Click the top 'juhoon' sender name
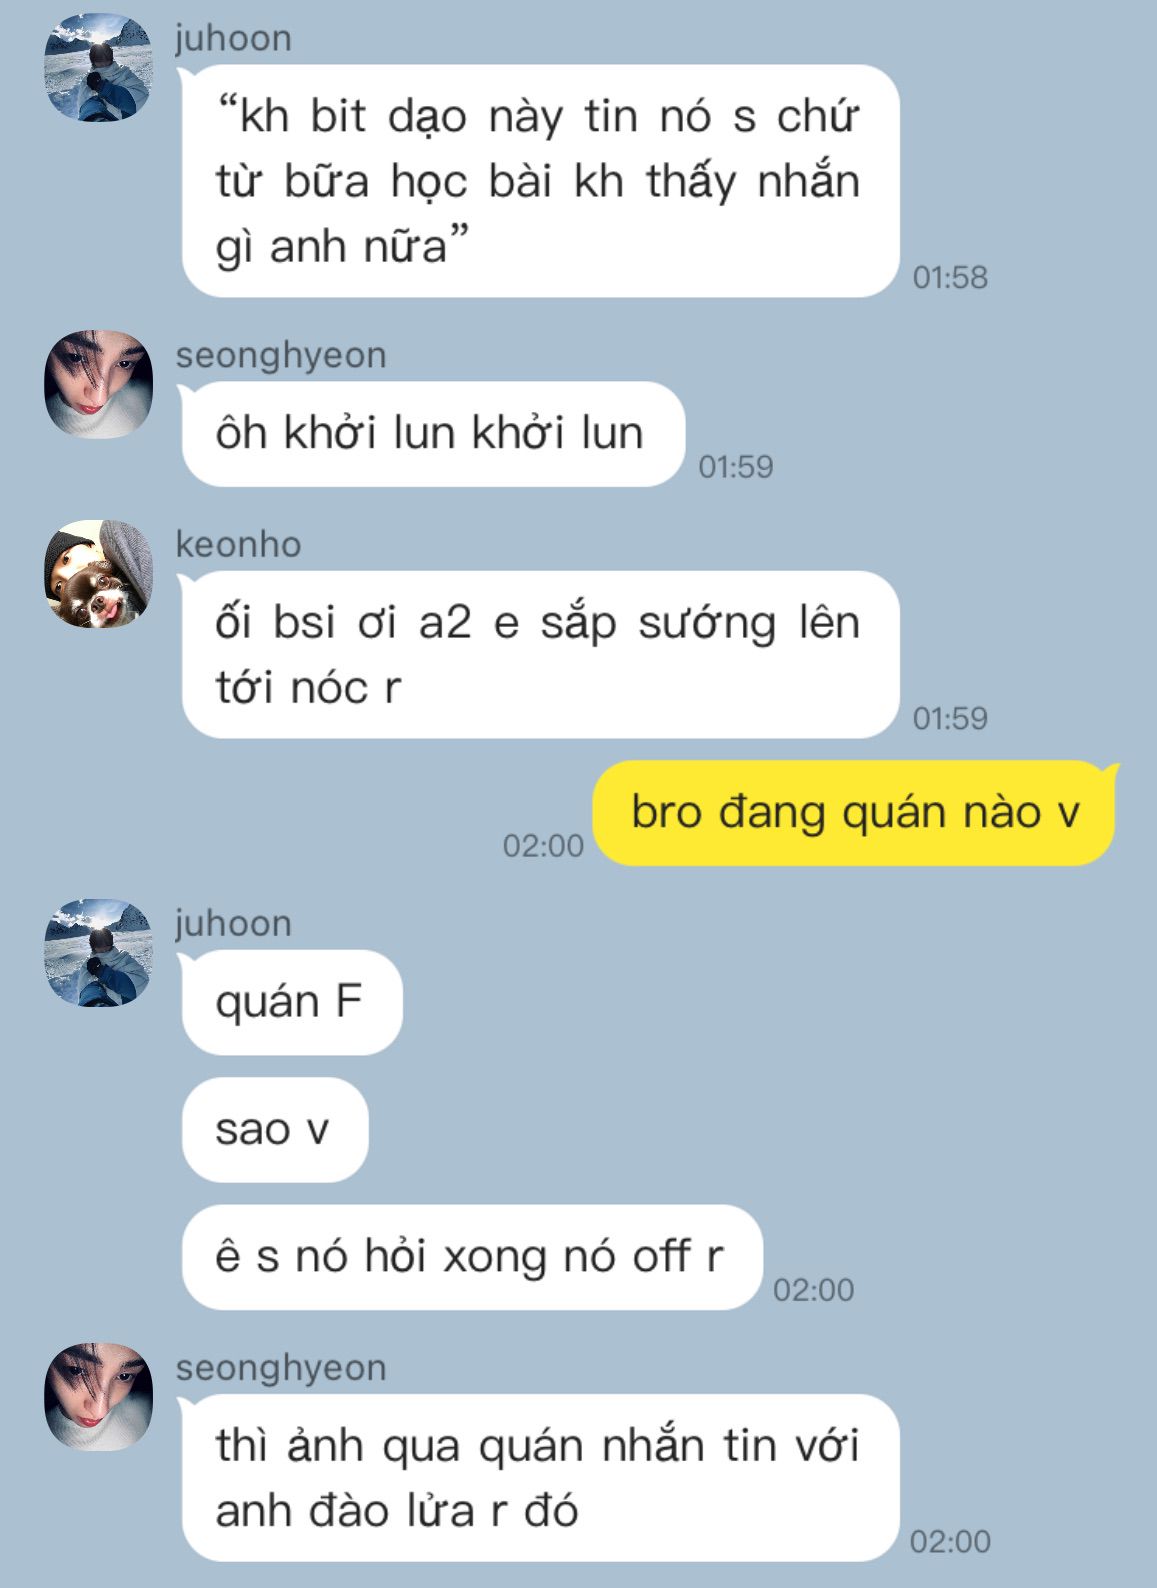Screen dimensions: 1157x1588 [x=233, y=38]
